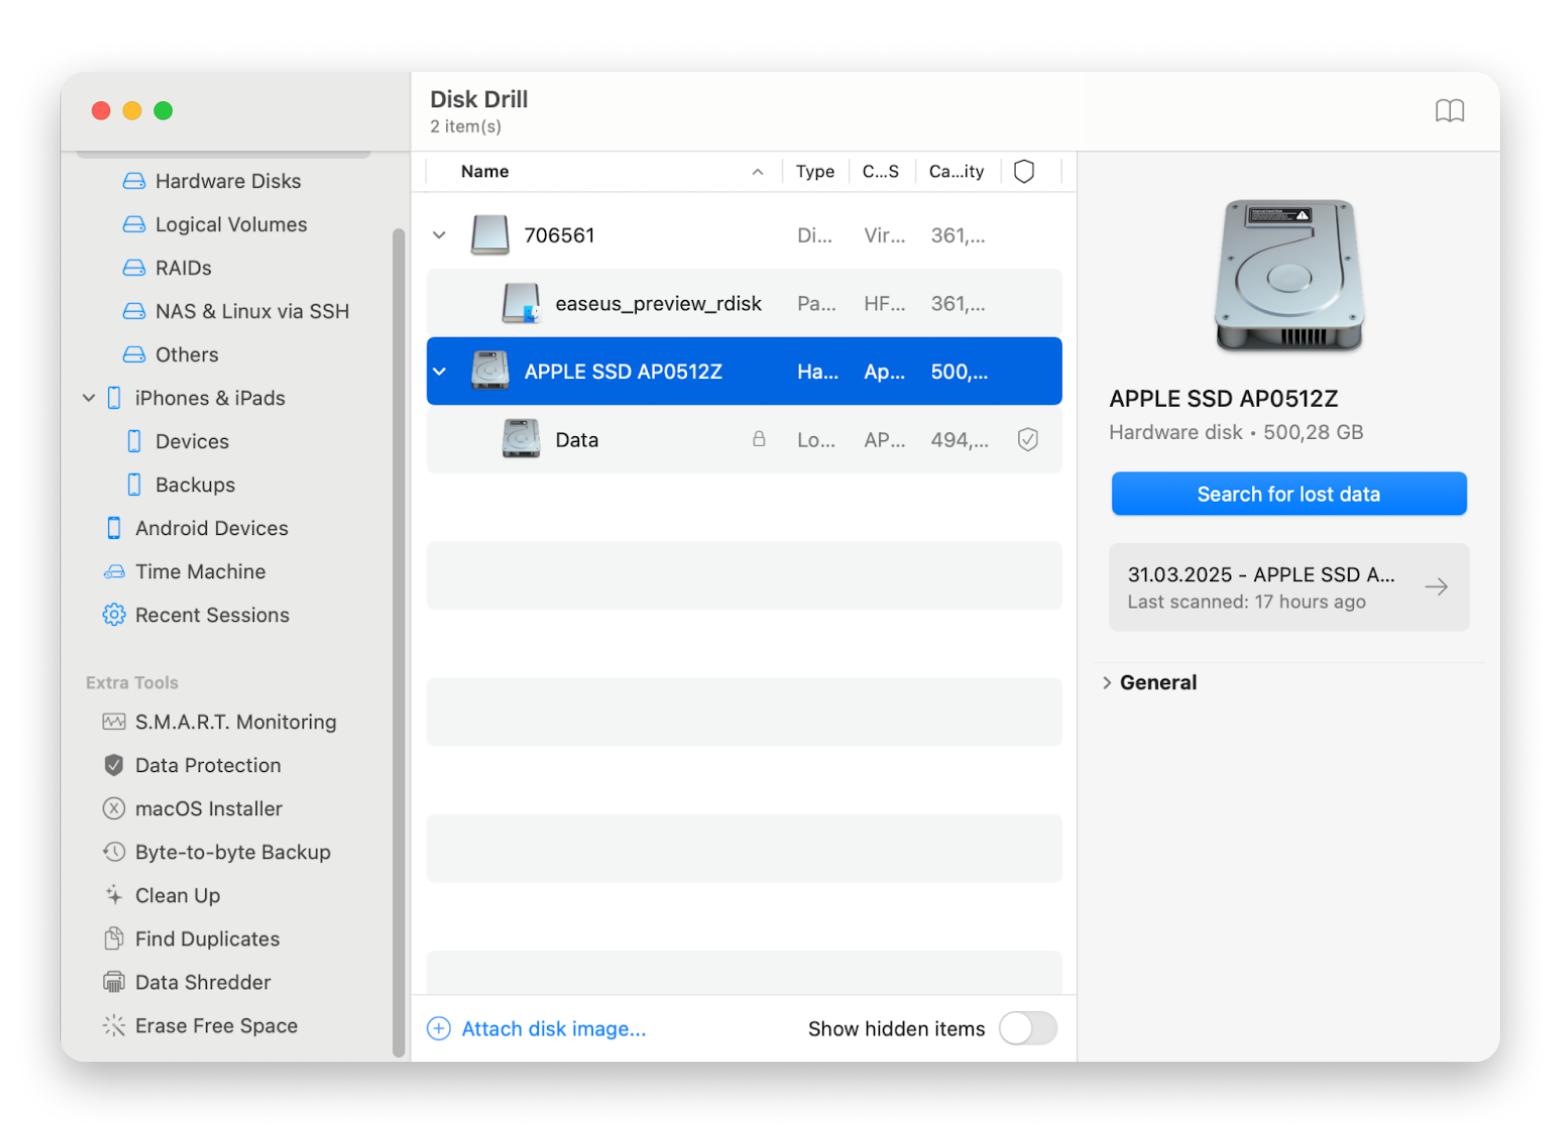The width and height of the screenshot is (1560, 1142).
Task: Click the Android Devices phone icon
Action: [114, 528]
